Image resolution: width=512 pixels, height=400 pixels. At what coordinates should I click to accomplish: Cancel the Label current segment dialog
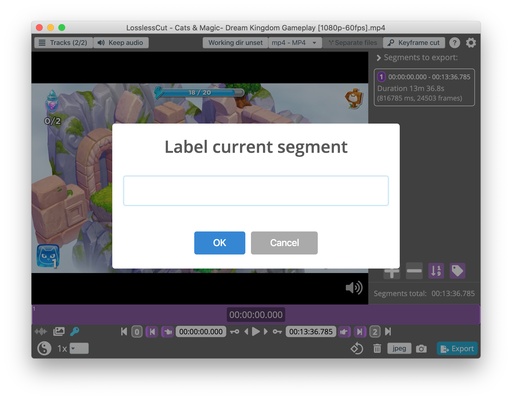pyautogui.click(x=284, y=243)
